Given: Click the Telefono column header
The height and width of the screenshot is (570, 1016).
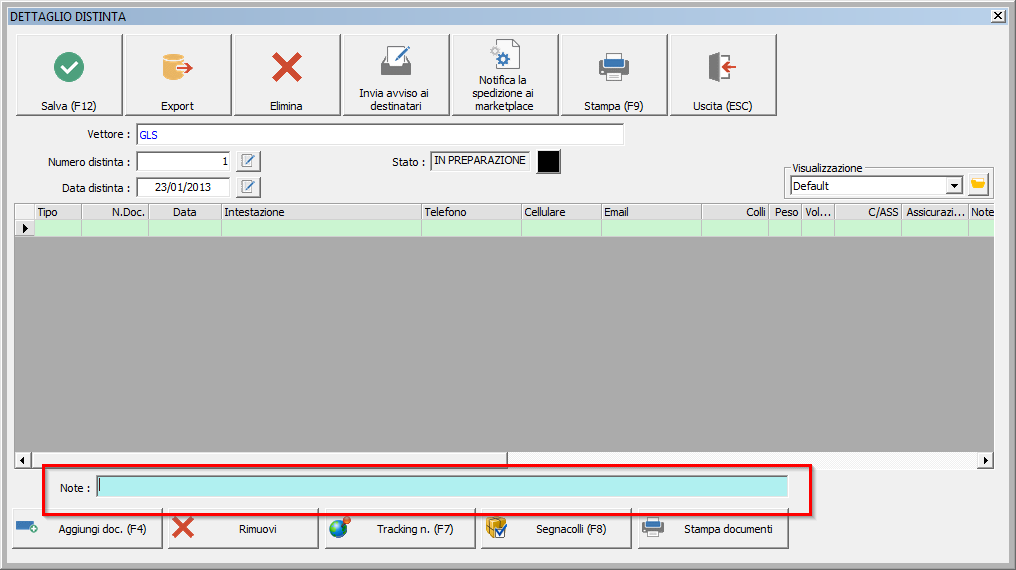Looking at the screenshot, I should [471, 212].
